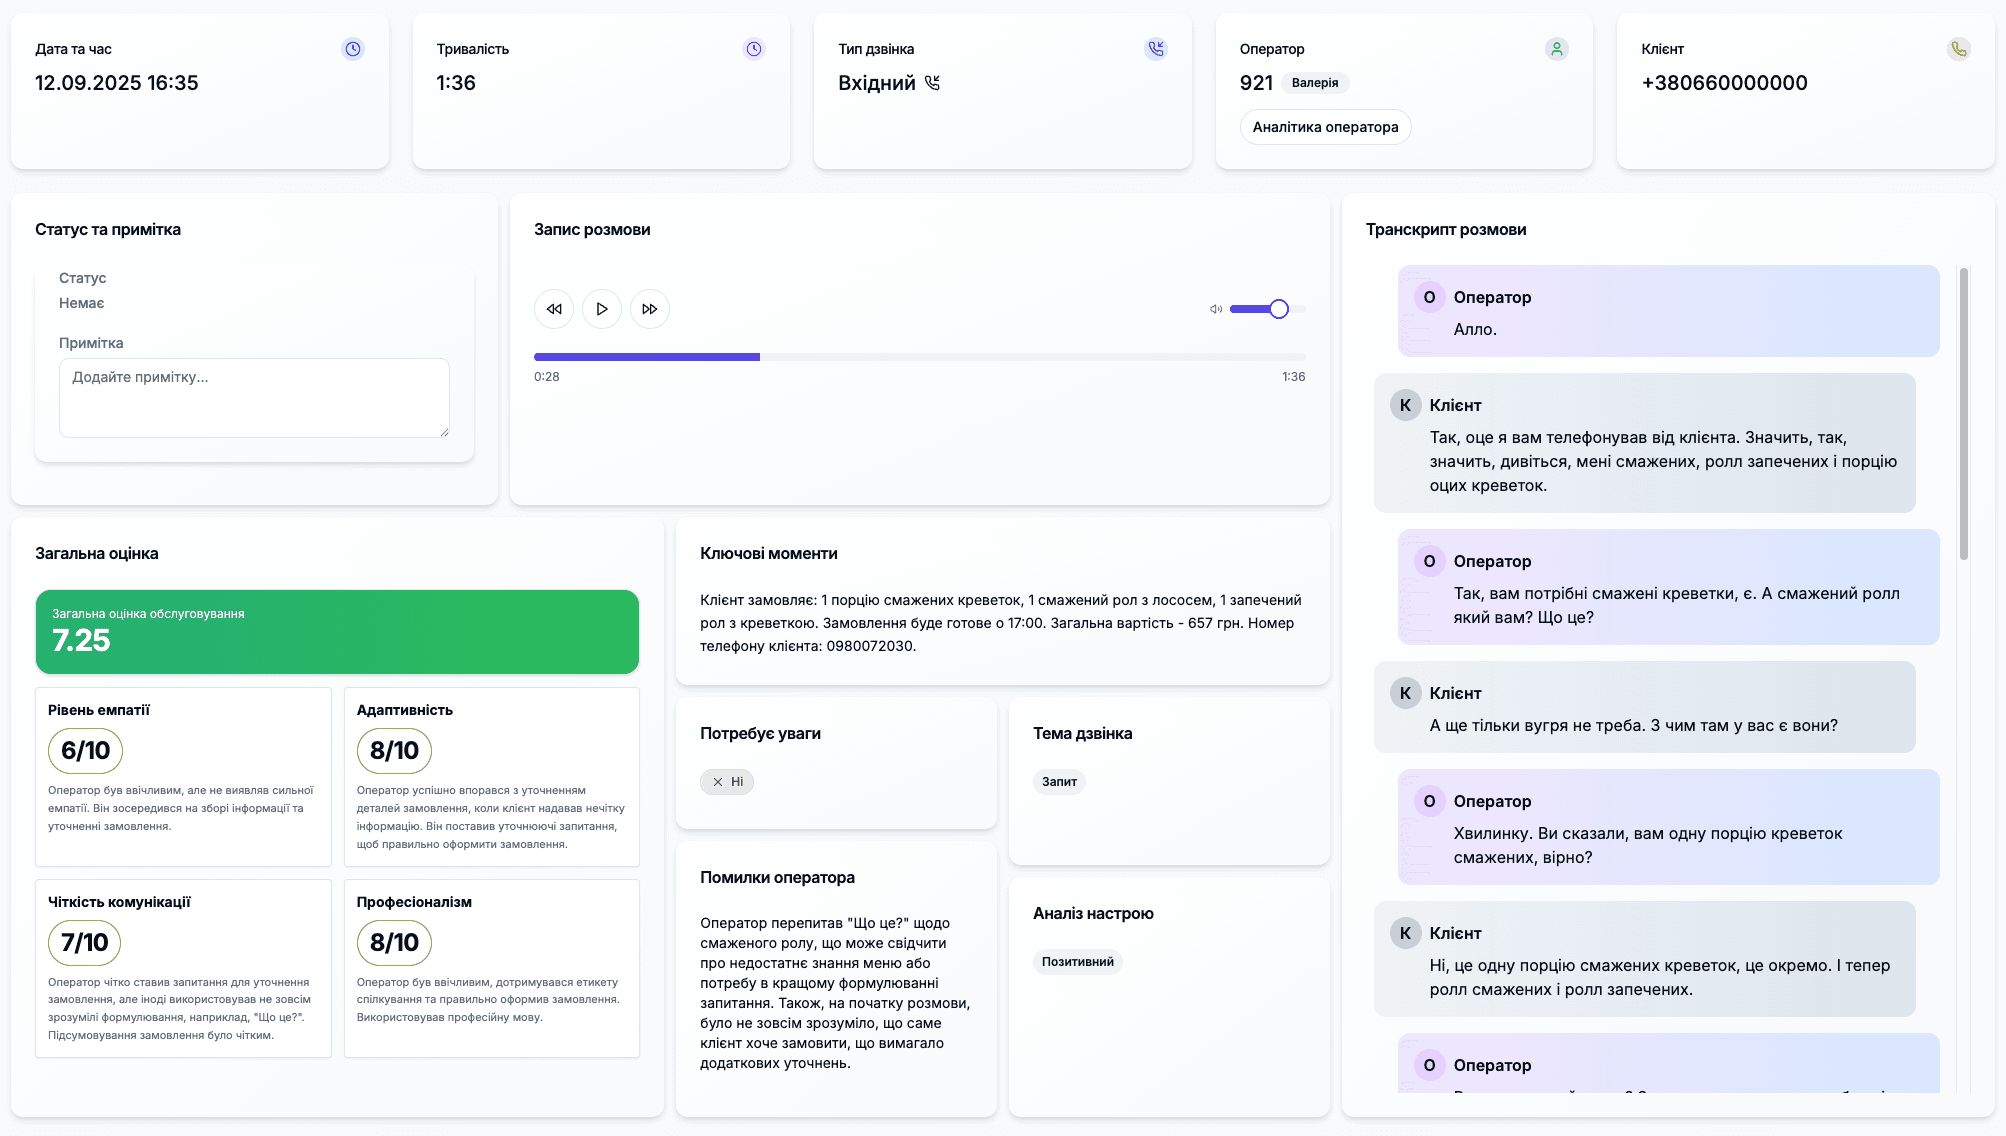
Task: Click the Ні tag under Потребує уваги
Action: pos(727,782)
